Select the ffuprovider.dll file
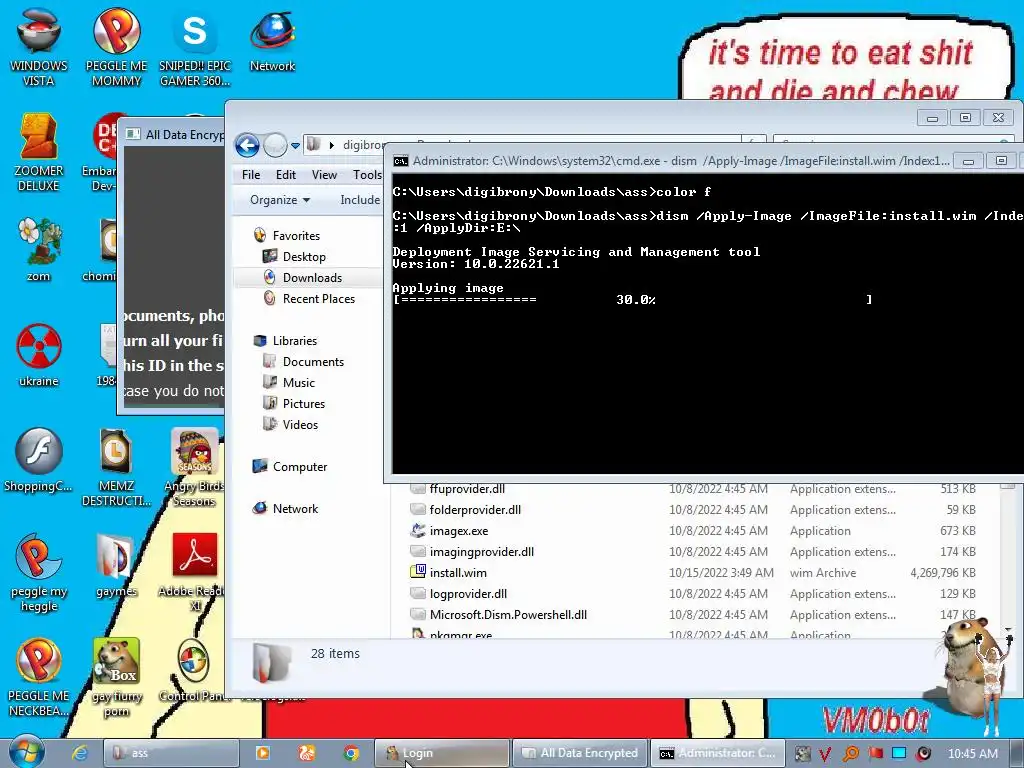Viewport: 1024px width, 768px height. point(467,489)
